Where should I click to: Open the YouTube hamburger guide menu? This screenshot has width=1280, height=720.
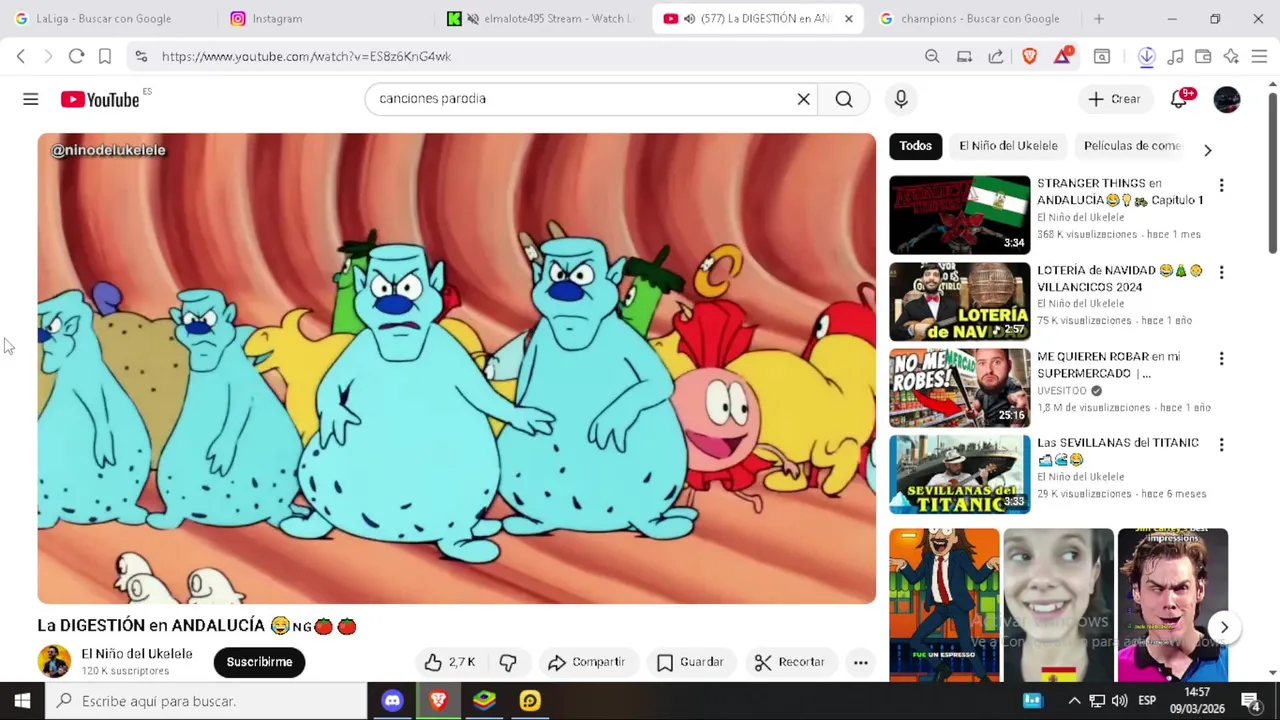tap(31, 99)
